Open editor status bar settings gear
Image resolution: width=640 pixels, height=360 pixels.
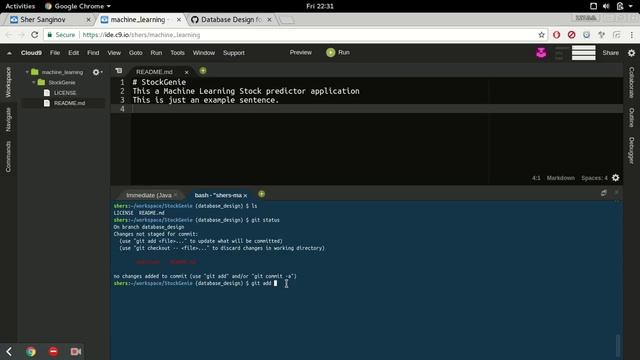tap(616, 178)
